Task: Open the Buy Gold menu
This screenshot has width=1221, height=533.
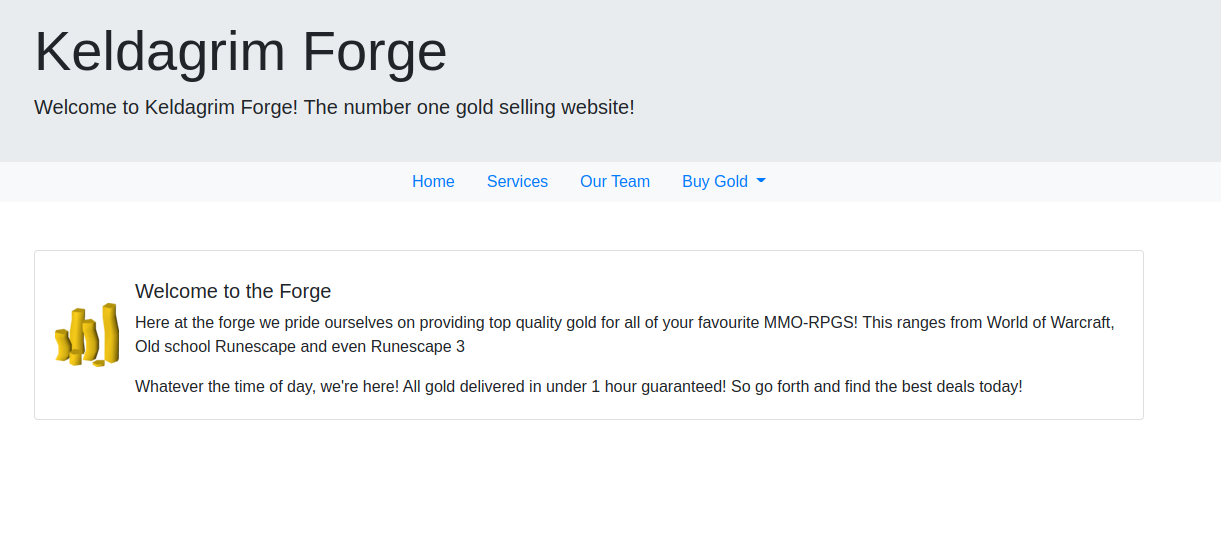Action: 724,181
